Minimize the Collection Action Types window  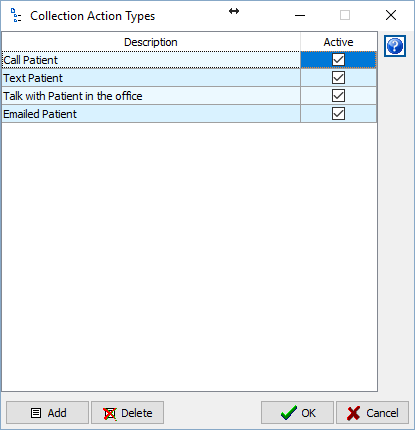click(x=300, y=15)
